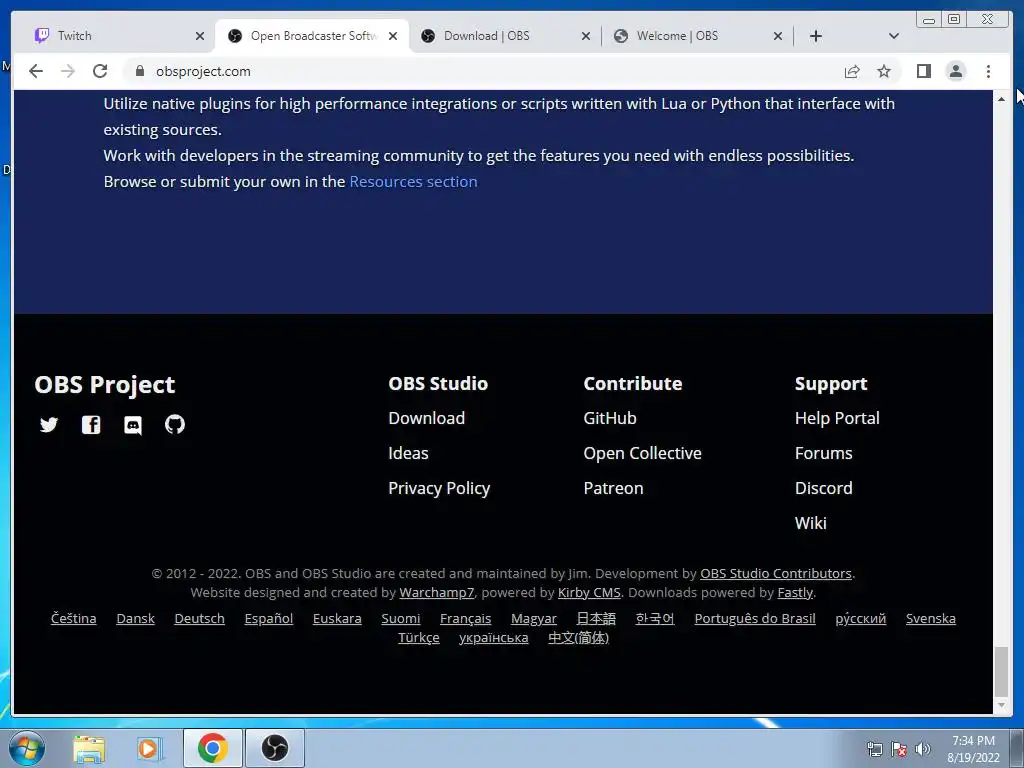Open the Chrome three-dot menu

(x=988, y=71)
